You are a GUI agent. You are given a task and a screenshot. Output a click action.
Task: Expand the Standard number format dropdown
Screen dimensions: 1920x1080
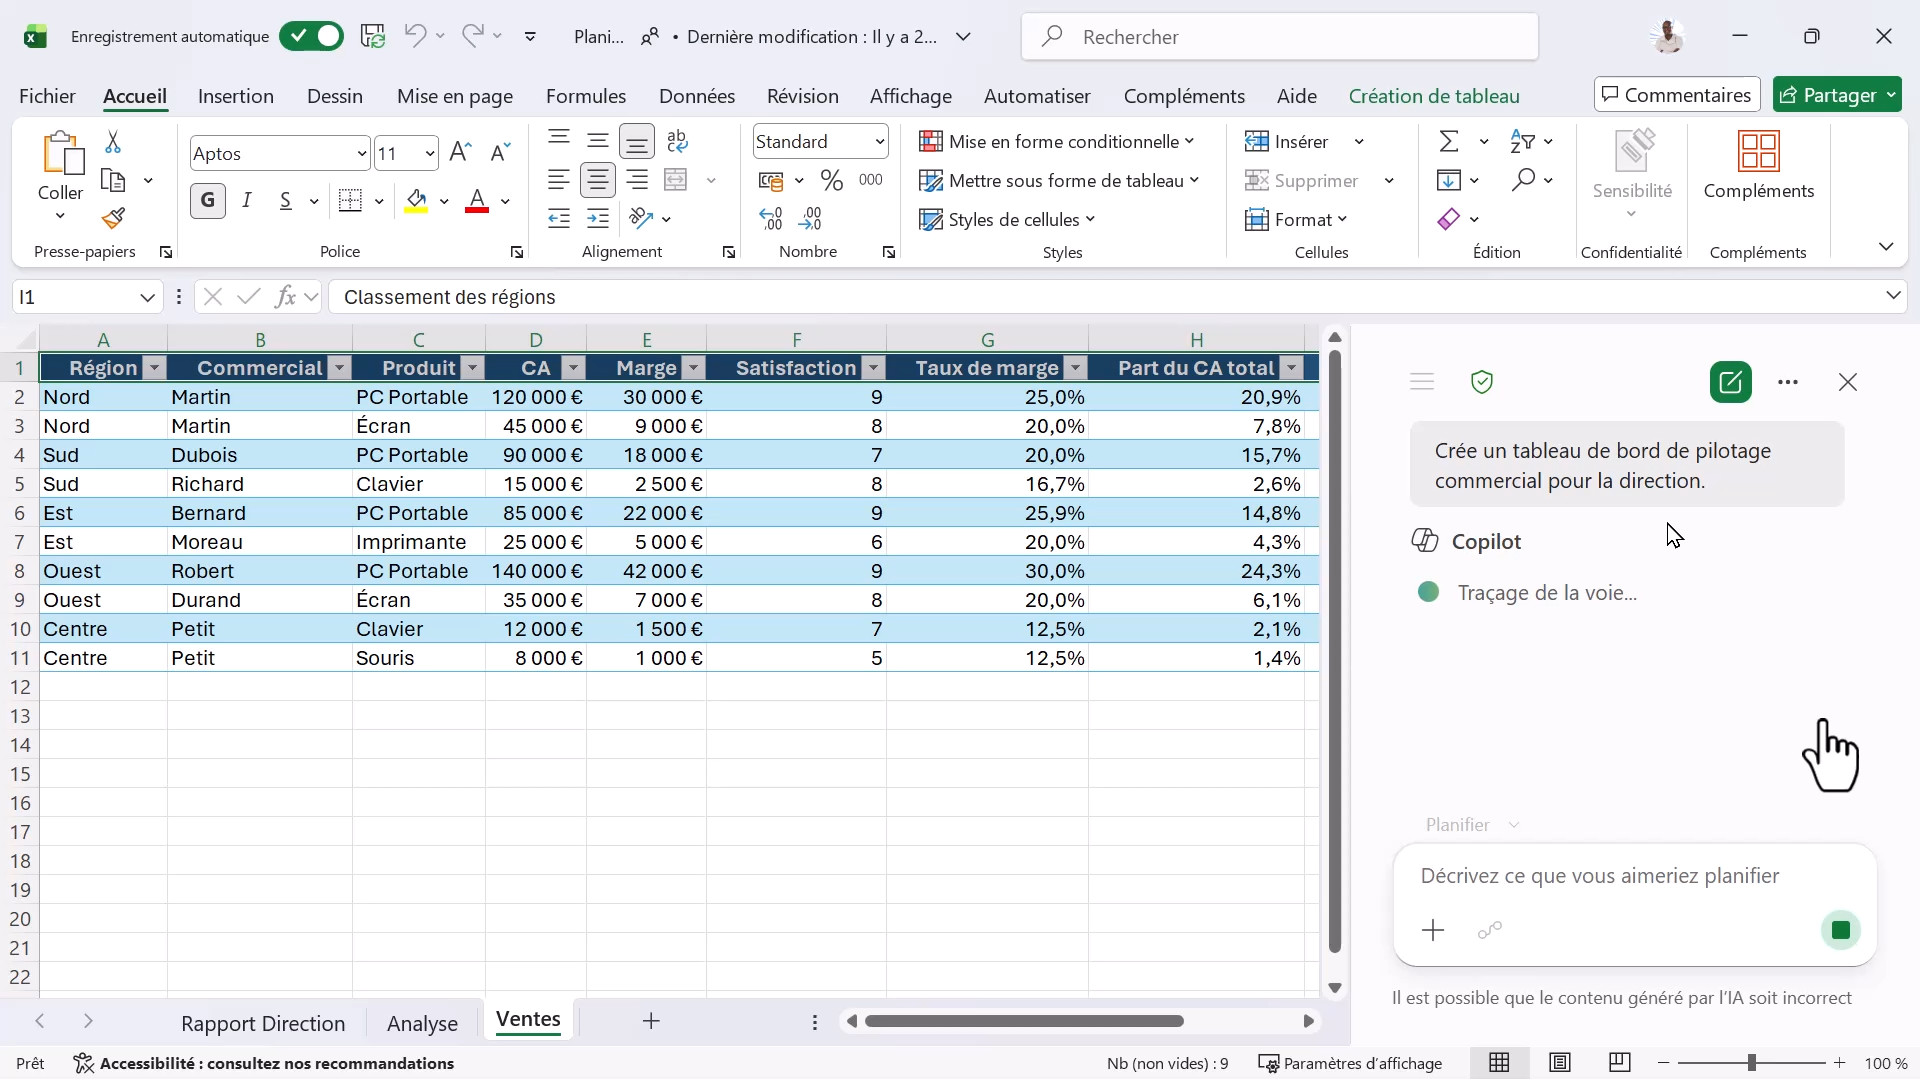coord(879,142)
